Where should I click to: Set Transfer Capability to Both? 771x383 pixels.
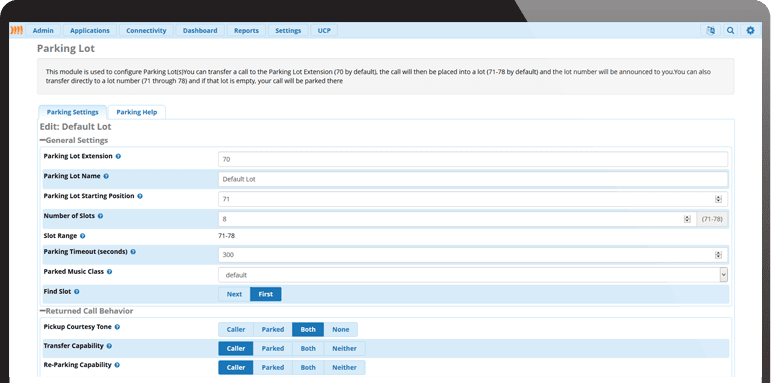click(x=308, y=349)
